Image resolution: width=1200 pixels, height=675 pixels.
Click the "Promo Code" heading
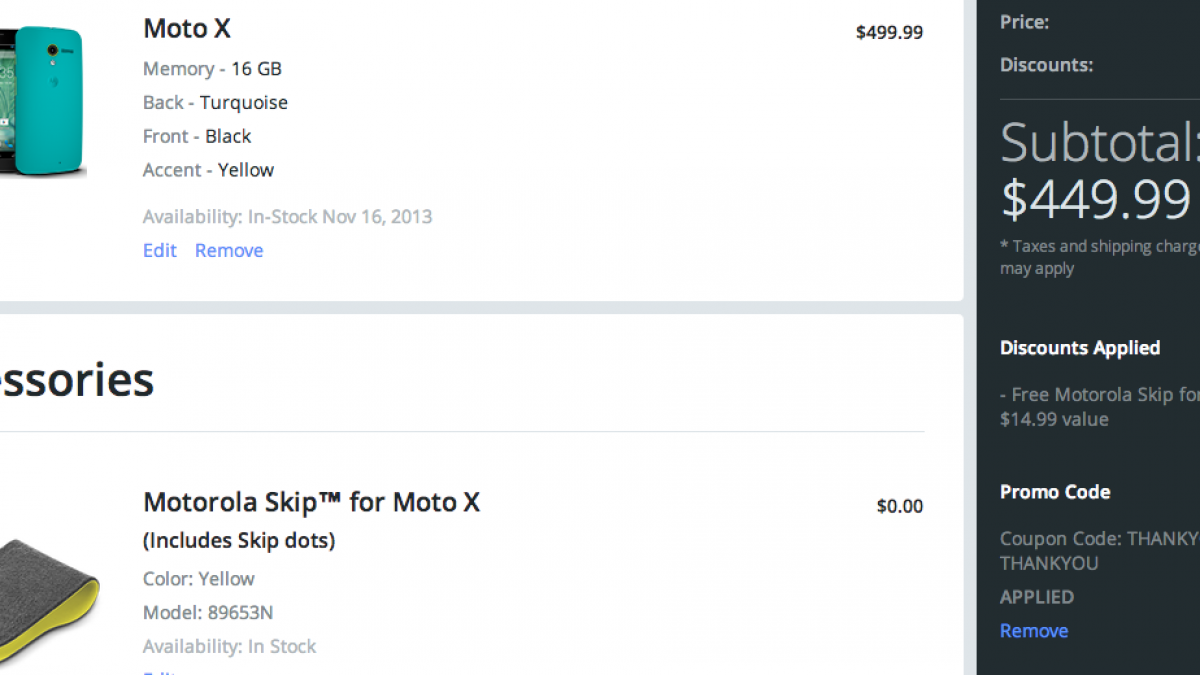point(1055,492)
